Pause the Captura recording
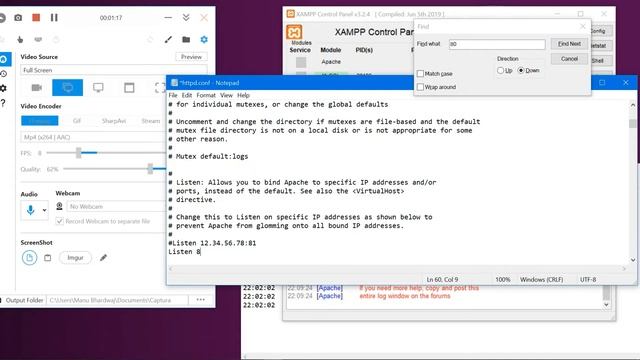This screenshot has height=360, width=640. pyautogui.click(x=54, y=18)
